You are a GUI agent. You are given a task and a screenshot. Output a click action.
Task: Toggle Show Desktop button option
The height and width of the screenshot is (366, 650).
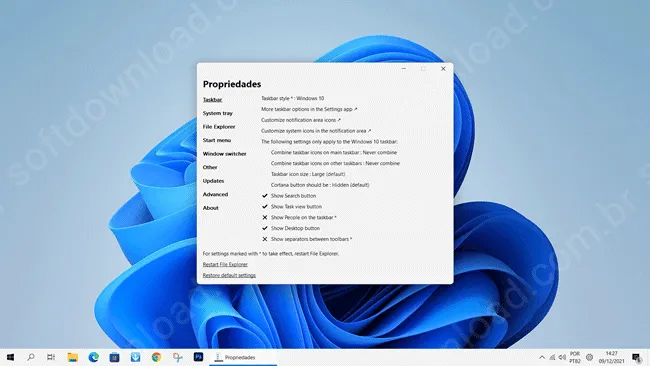(291, 228)
